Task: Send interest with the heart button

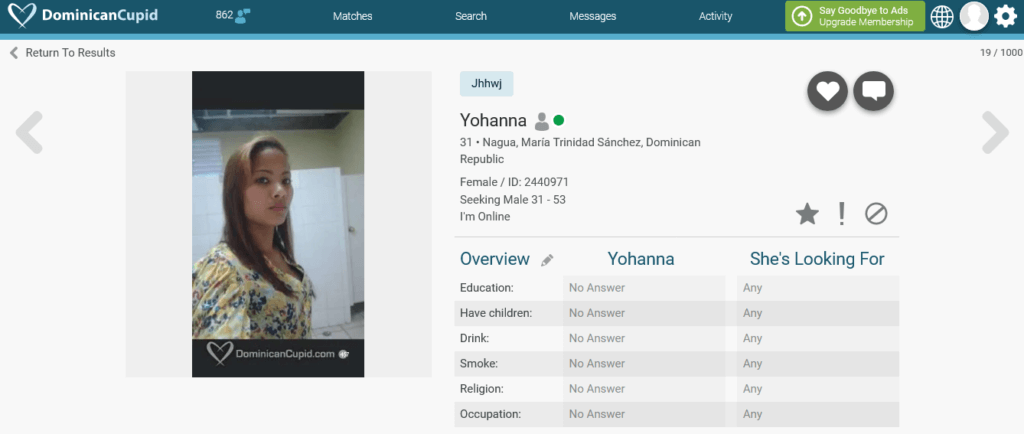Action: pyautogui.click(x=827, y=91)
